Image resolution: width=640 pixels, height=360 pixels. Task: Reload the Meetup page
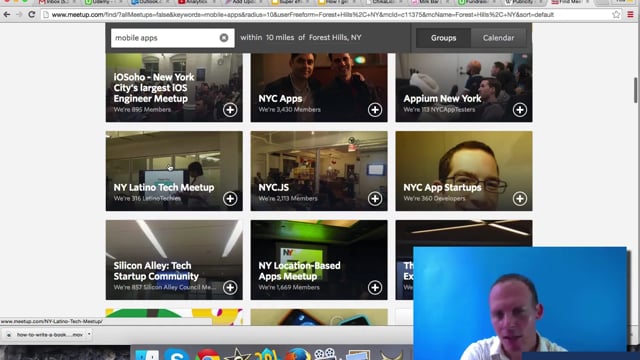31,15
